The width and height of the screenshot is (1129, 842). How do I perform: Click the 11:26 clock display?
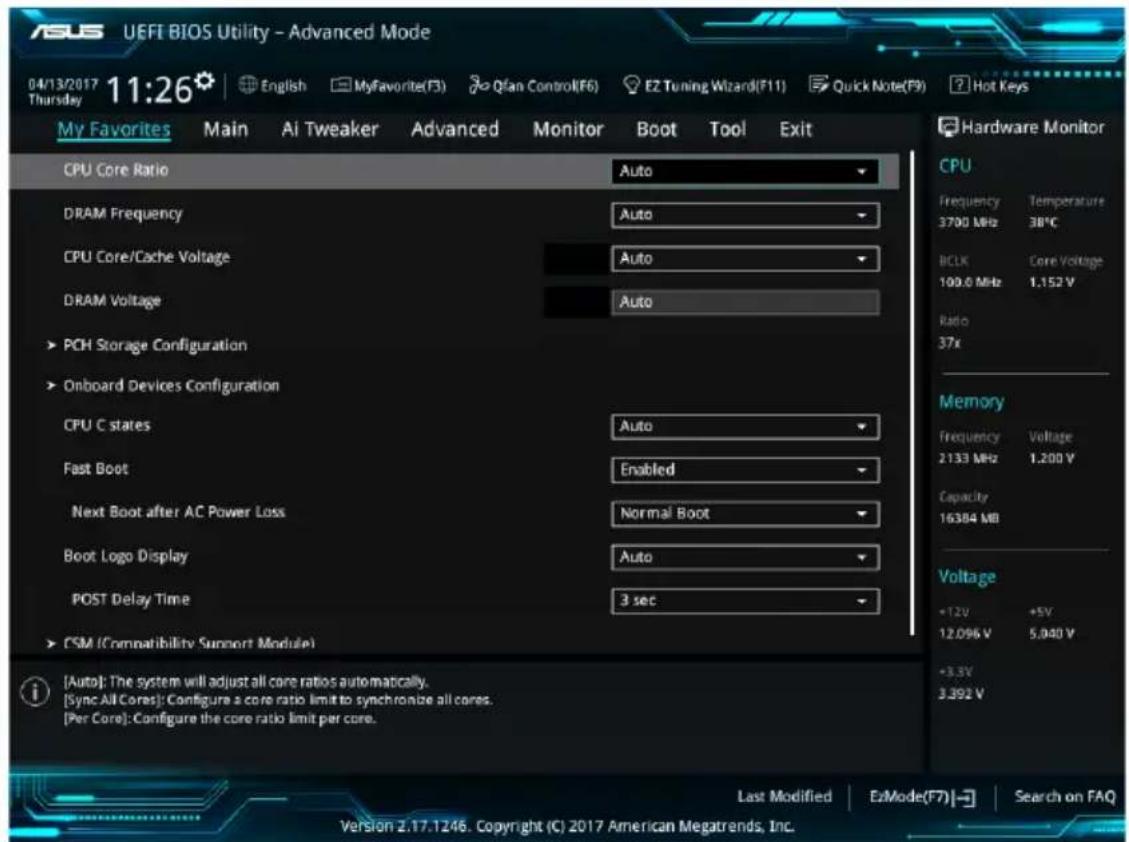click(x=149, y=91)
